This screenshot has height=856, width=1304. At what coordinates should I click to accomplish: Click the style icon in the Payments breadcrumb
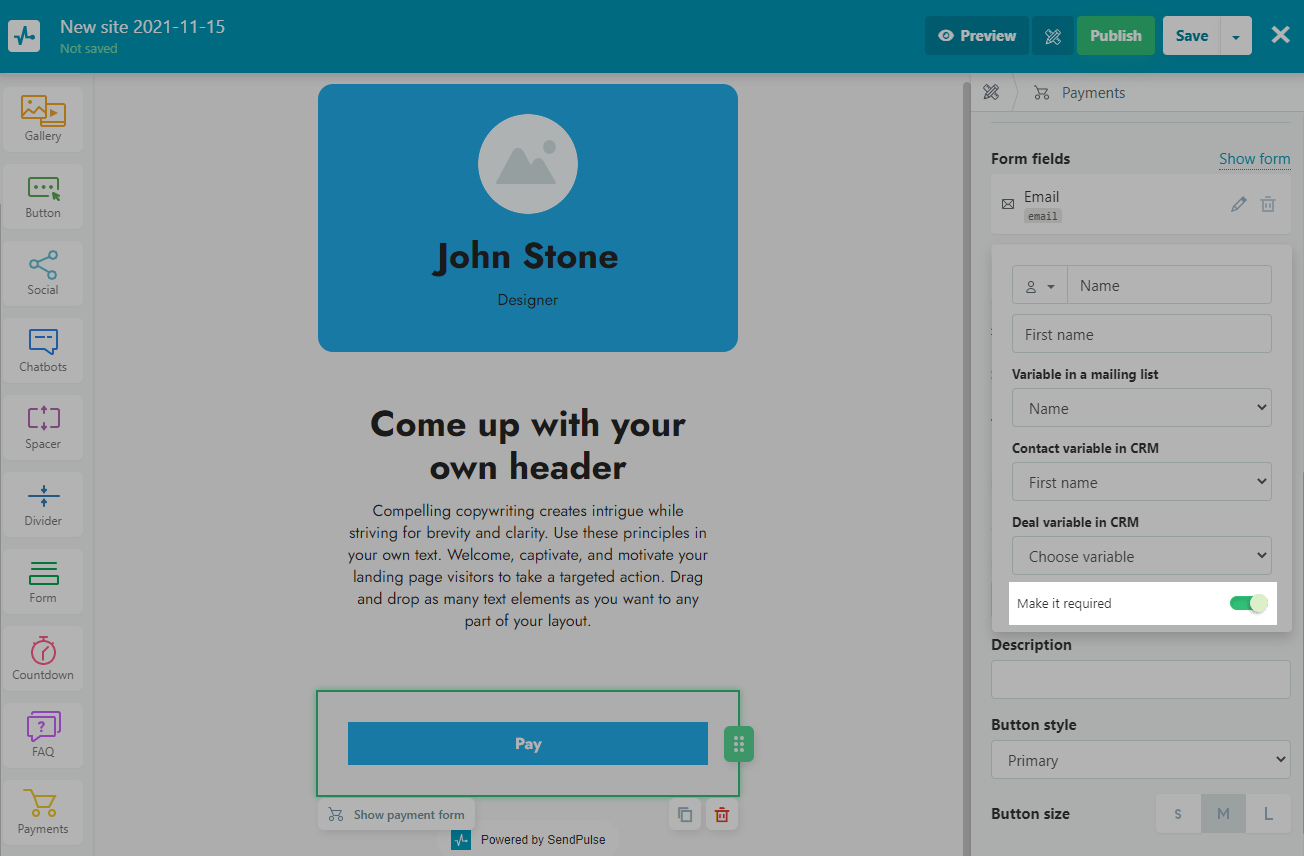(991, 92)
